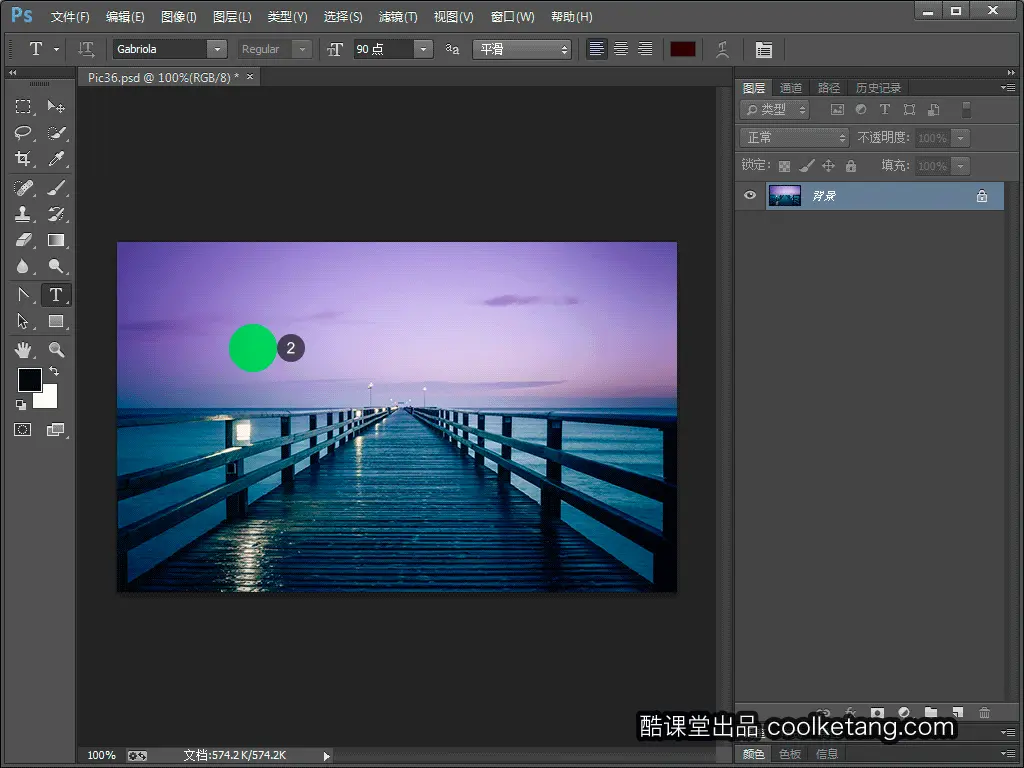
Task: Open the Gabriola font family dropdown
Action: pyautogui.click(x=217, y=49)
